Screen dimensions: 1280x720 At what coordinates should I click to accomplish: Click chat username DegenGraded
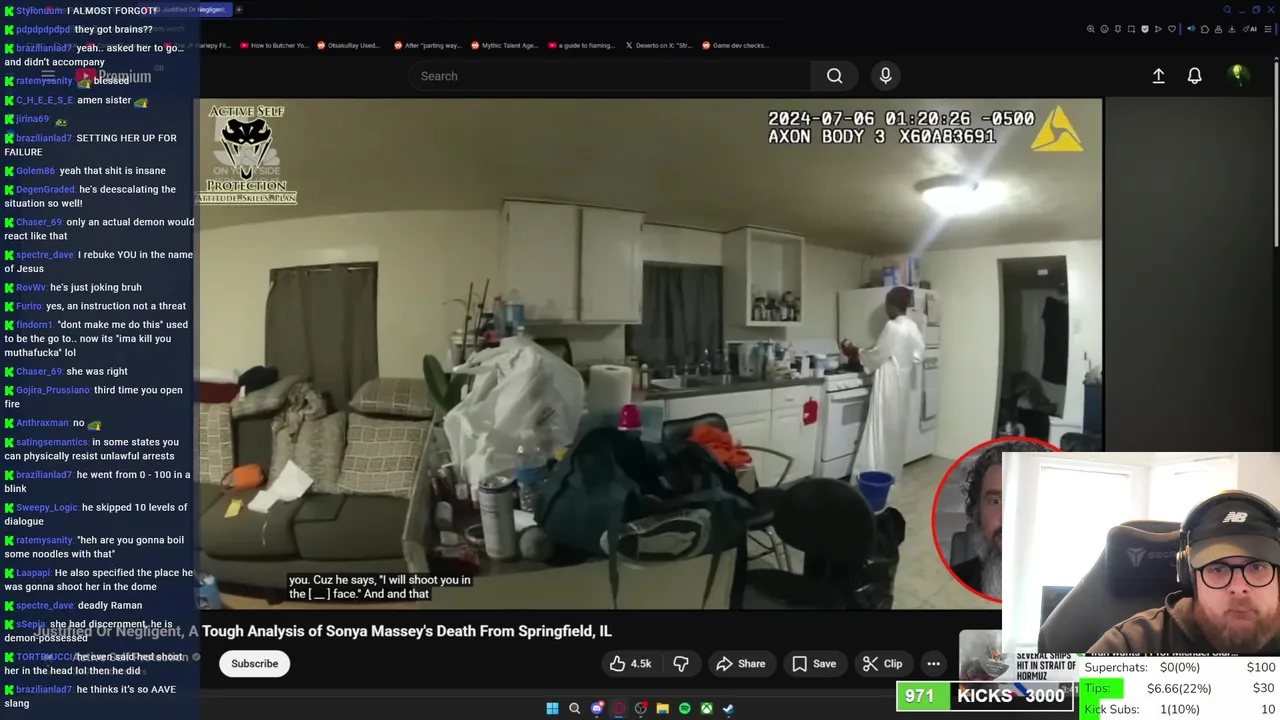tap(45, 190)
